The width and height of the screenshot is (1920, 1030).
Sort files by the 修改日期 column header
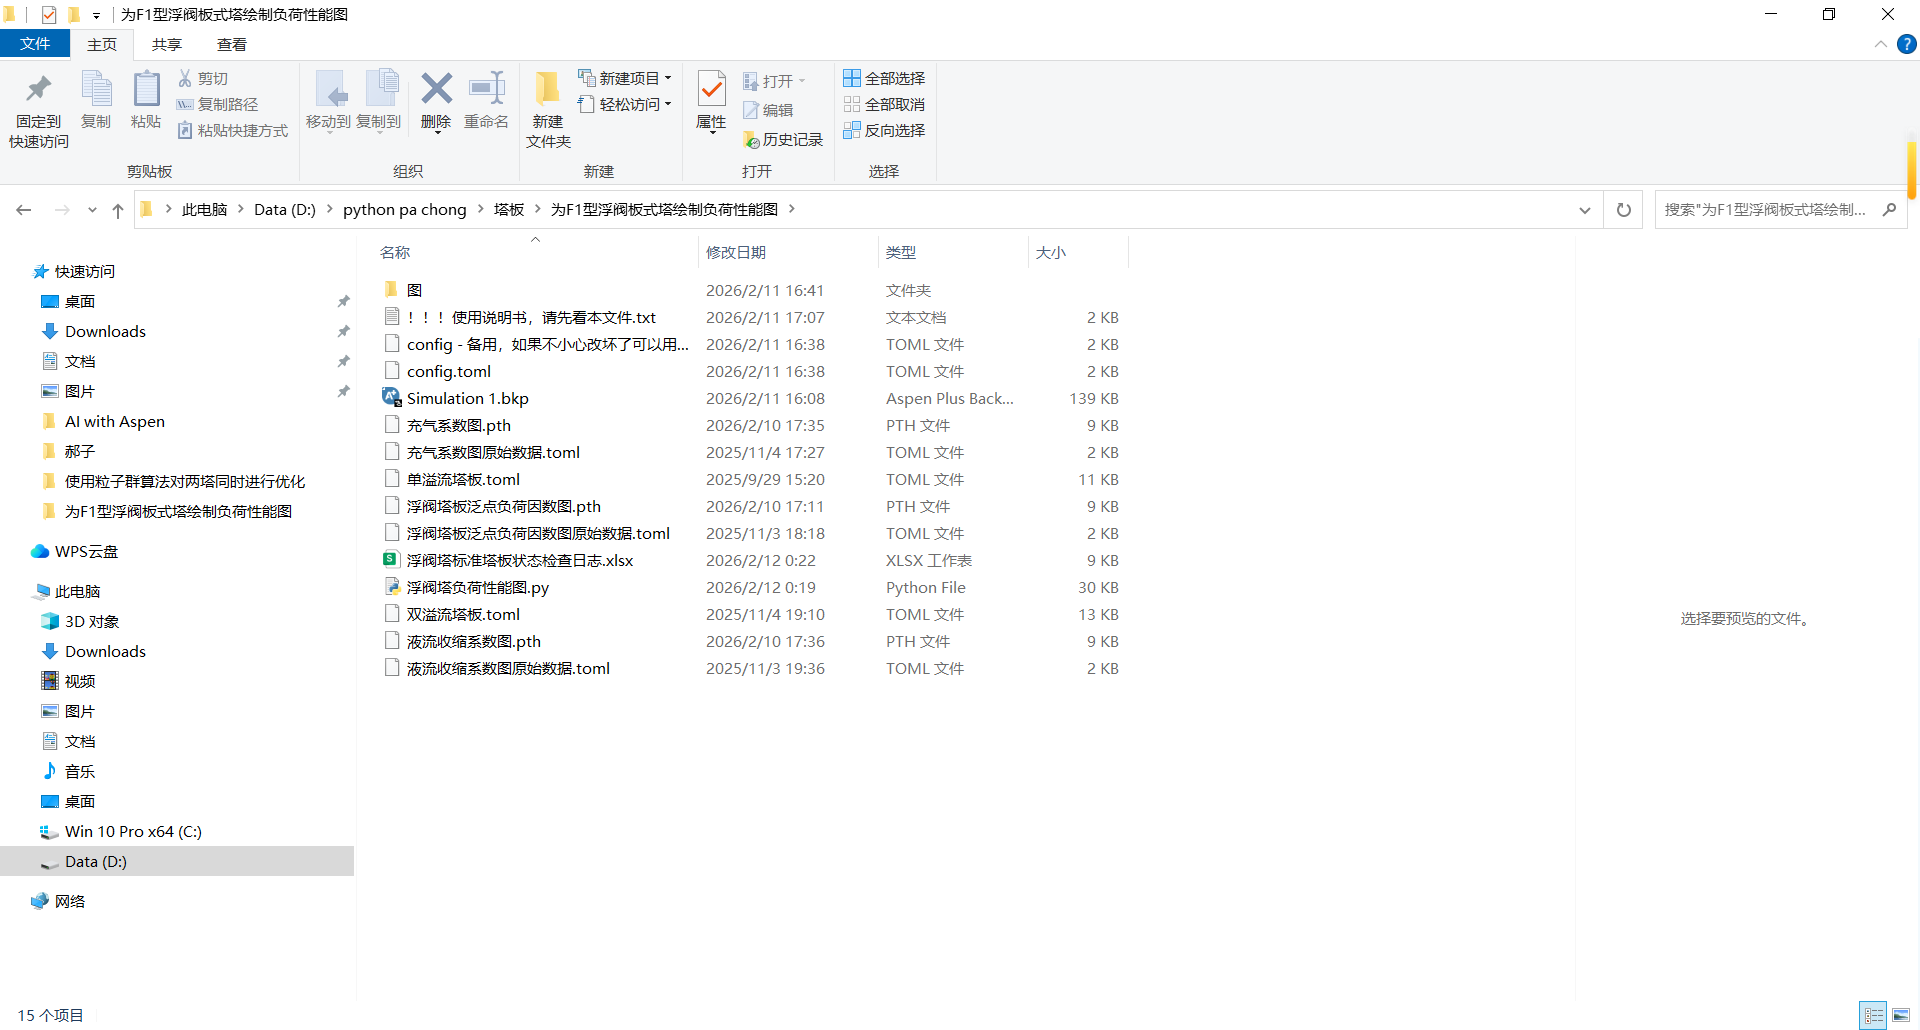pyautogui.click(x=736, y=252)
